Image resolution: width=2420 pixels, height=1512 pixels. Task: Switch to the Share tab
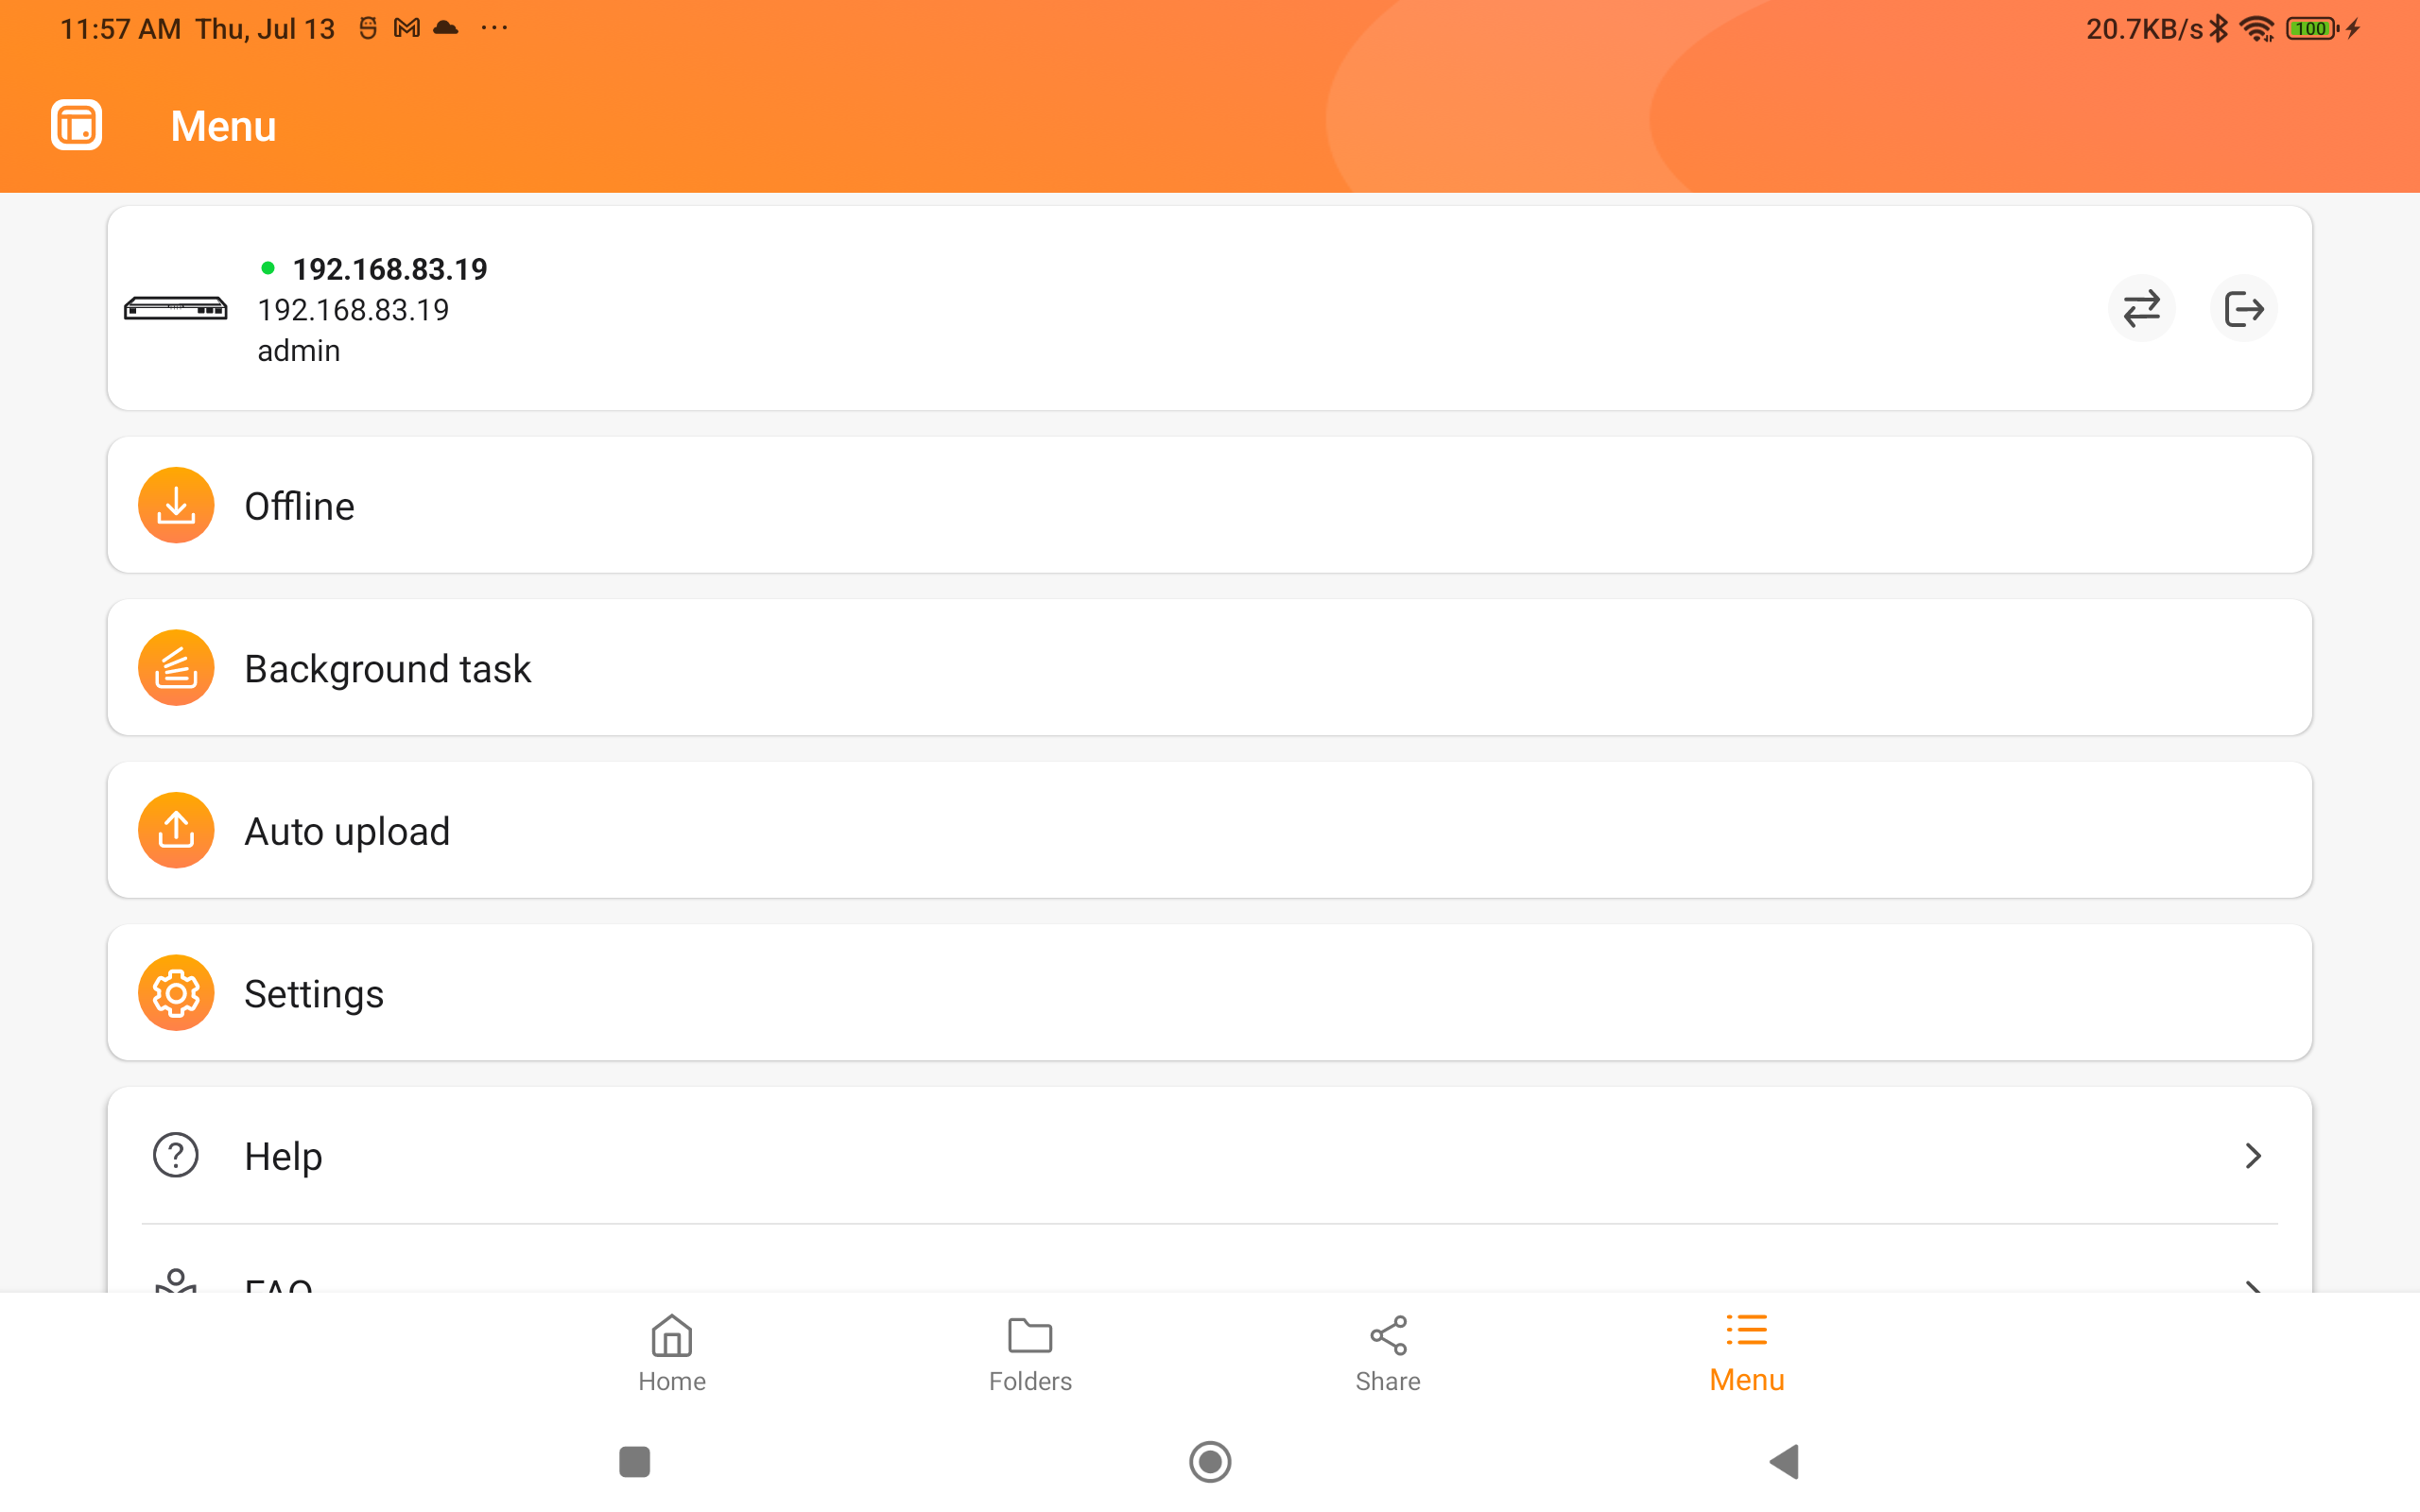(x=1388, y=1354)
